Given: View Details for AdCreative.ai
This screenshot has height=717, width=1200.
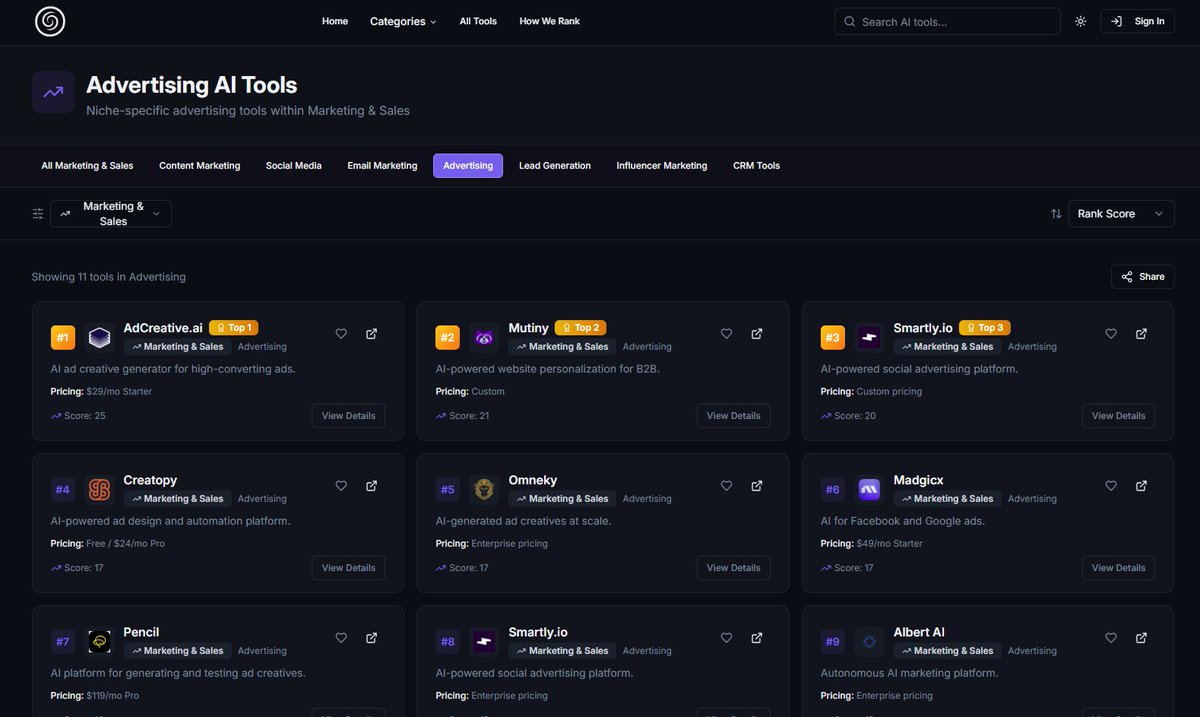Looking at the screenshot, I should click(x=348, y=416).
